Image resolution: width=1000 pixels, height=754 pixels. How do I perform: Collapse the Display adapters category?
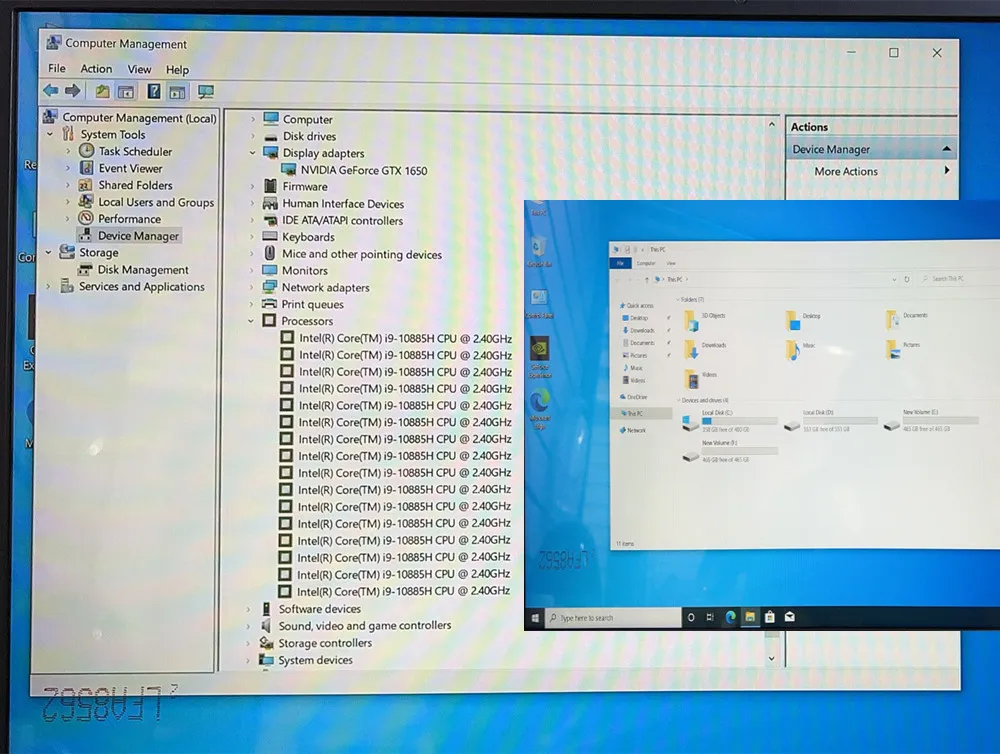pos(253,153)
